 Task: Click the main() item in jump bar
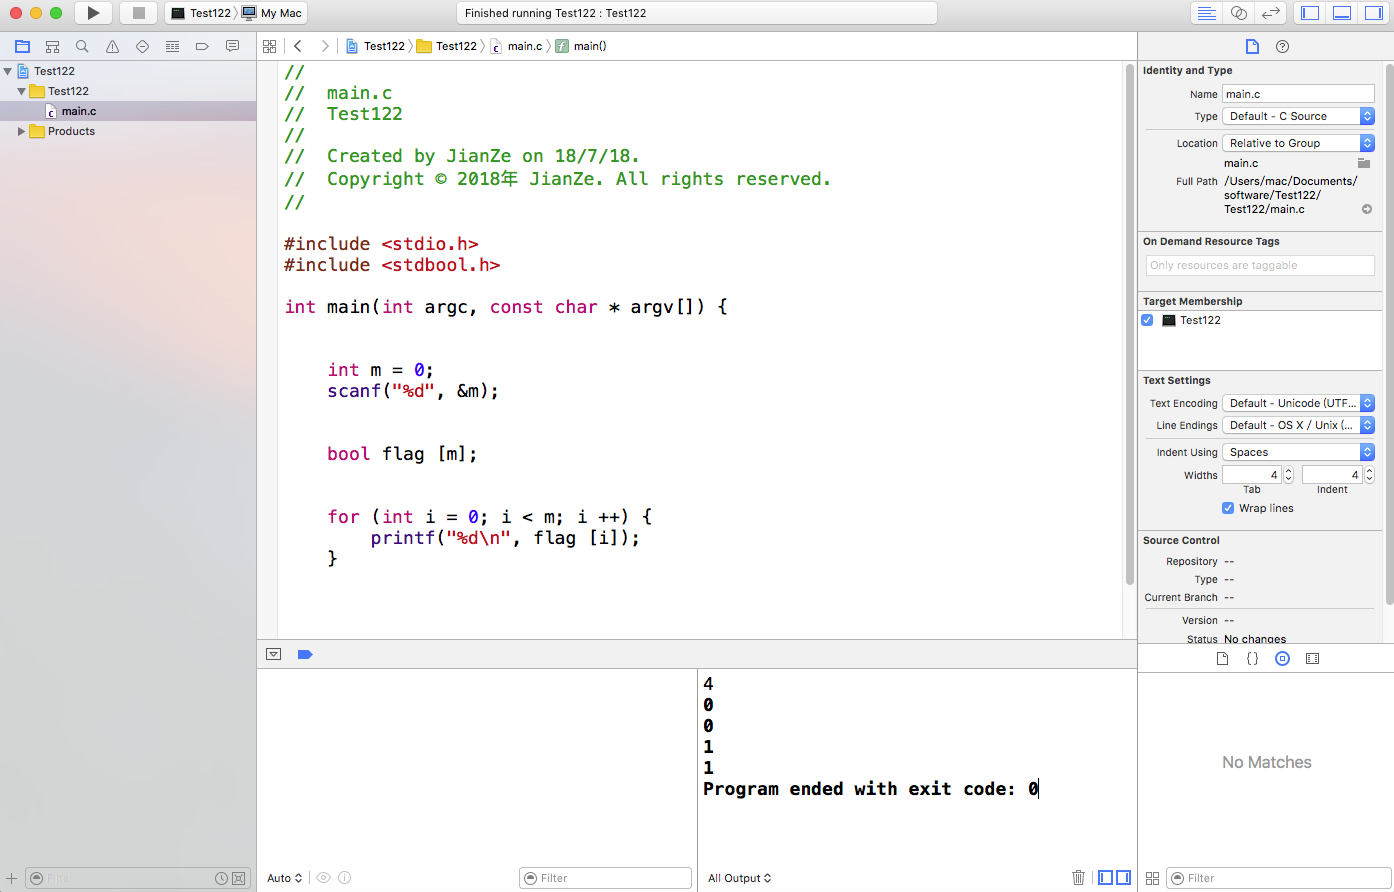589,46
